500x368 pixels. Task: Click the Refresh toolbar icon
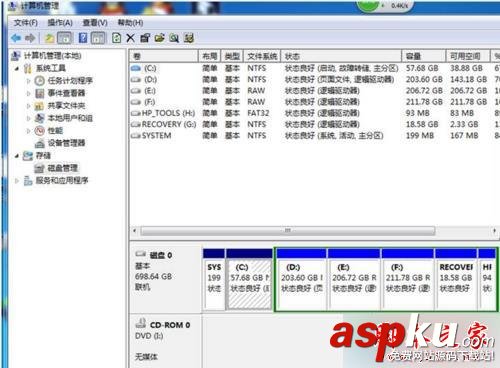[116, 38]
